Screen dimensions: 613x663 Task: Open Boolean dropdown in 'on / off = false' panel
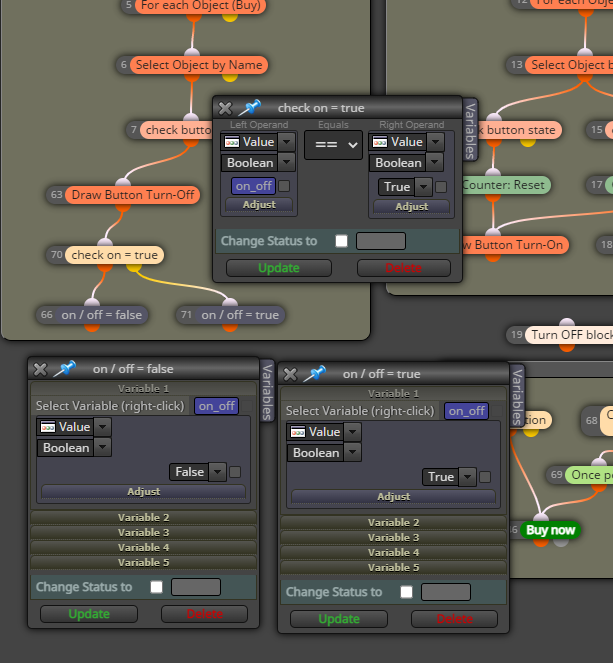pyautogui.click(x=103, y=447)
